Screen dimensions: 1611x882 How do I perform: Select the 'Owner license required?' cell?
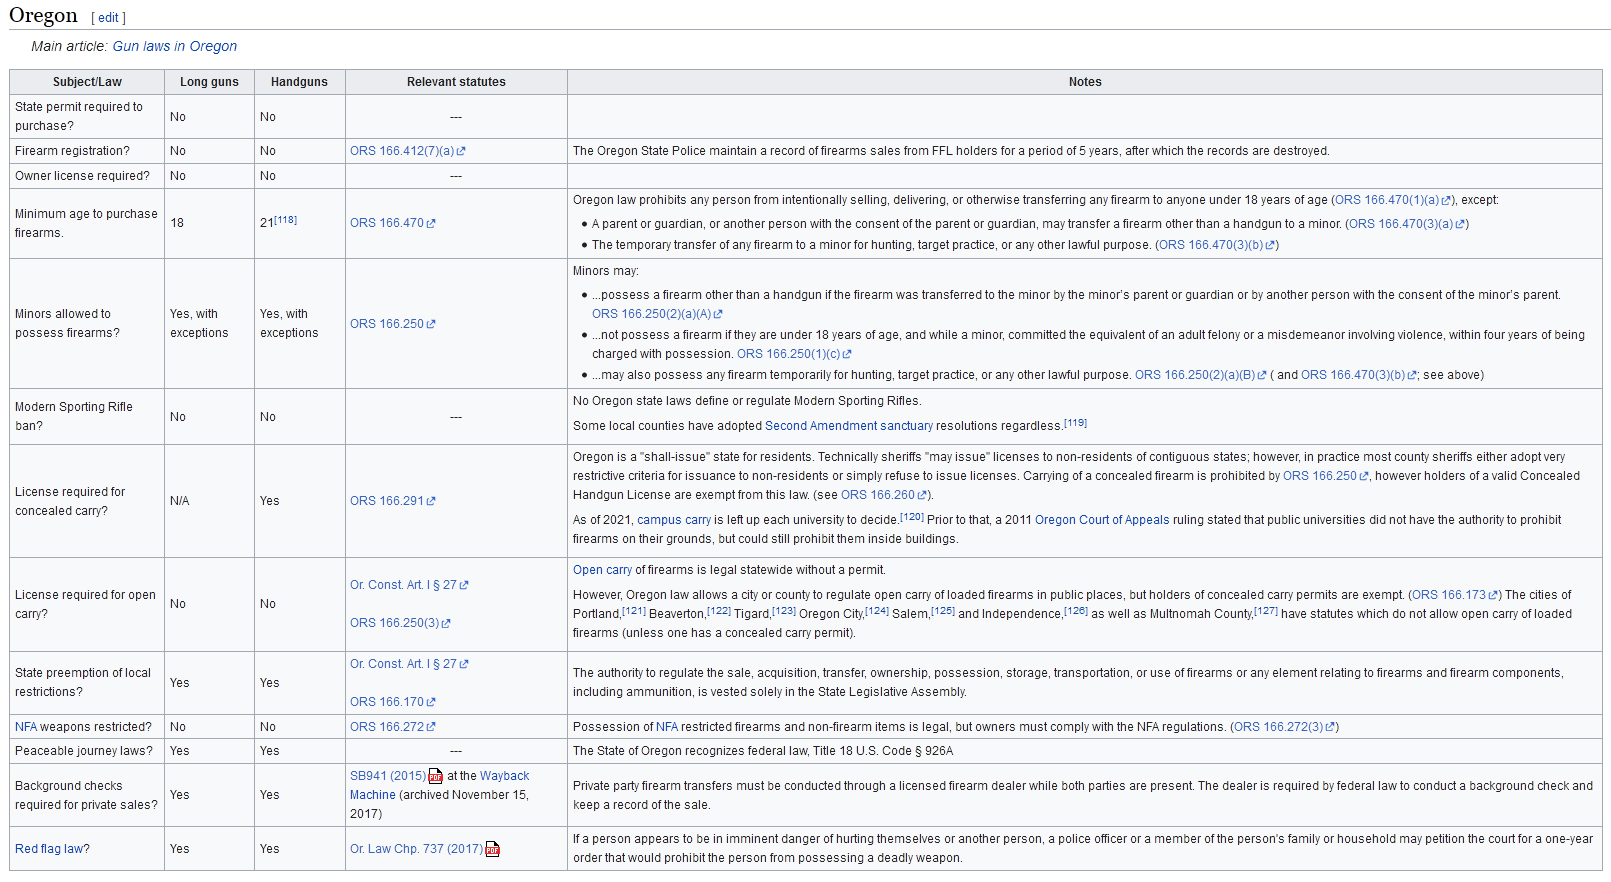pos(87,176)
